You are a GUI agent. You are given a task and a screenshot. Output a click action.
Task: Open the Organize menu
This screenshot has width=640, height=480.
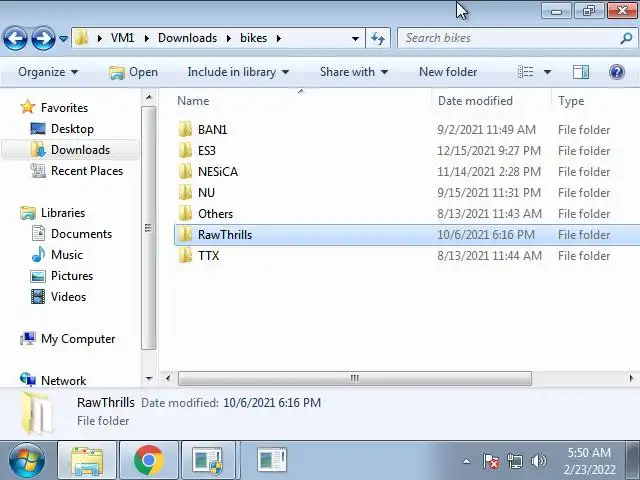(48, 72)
